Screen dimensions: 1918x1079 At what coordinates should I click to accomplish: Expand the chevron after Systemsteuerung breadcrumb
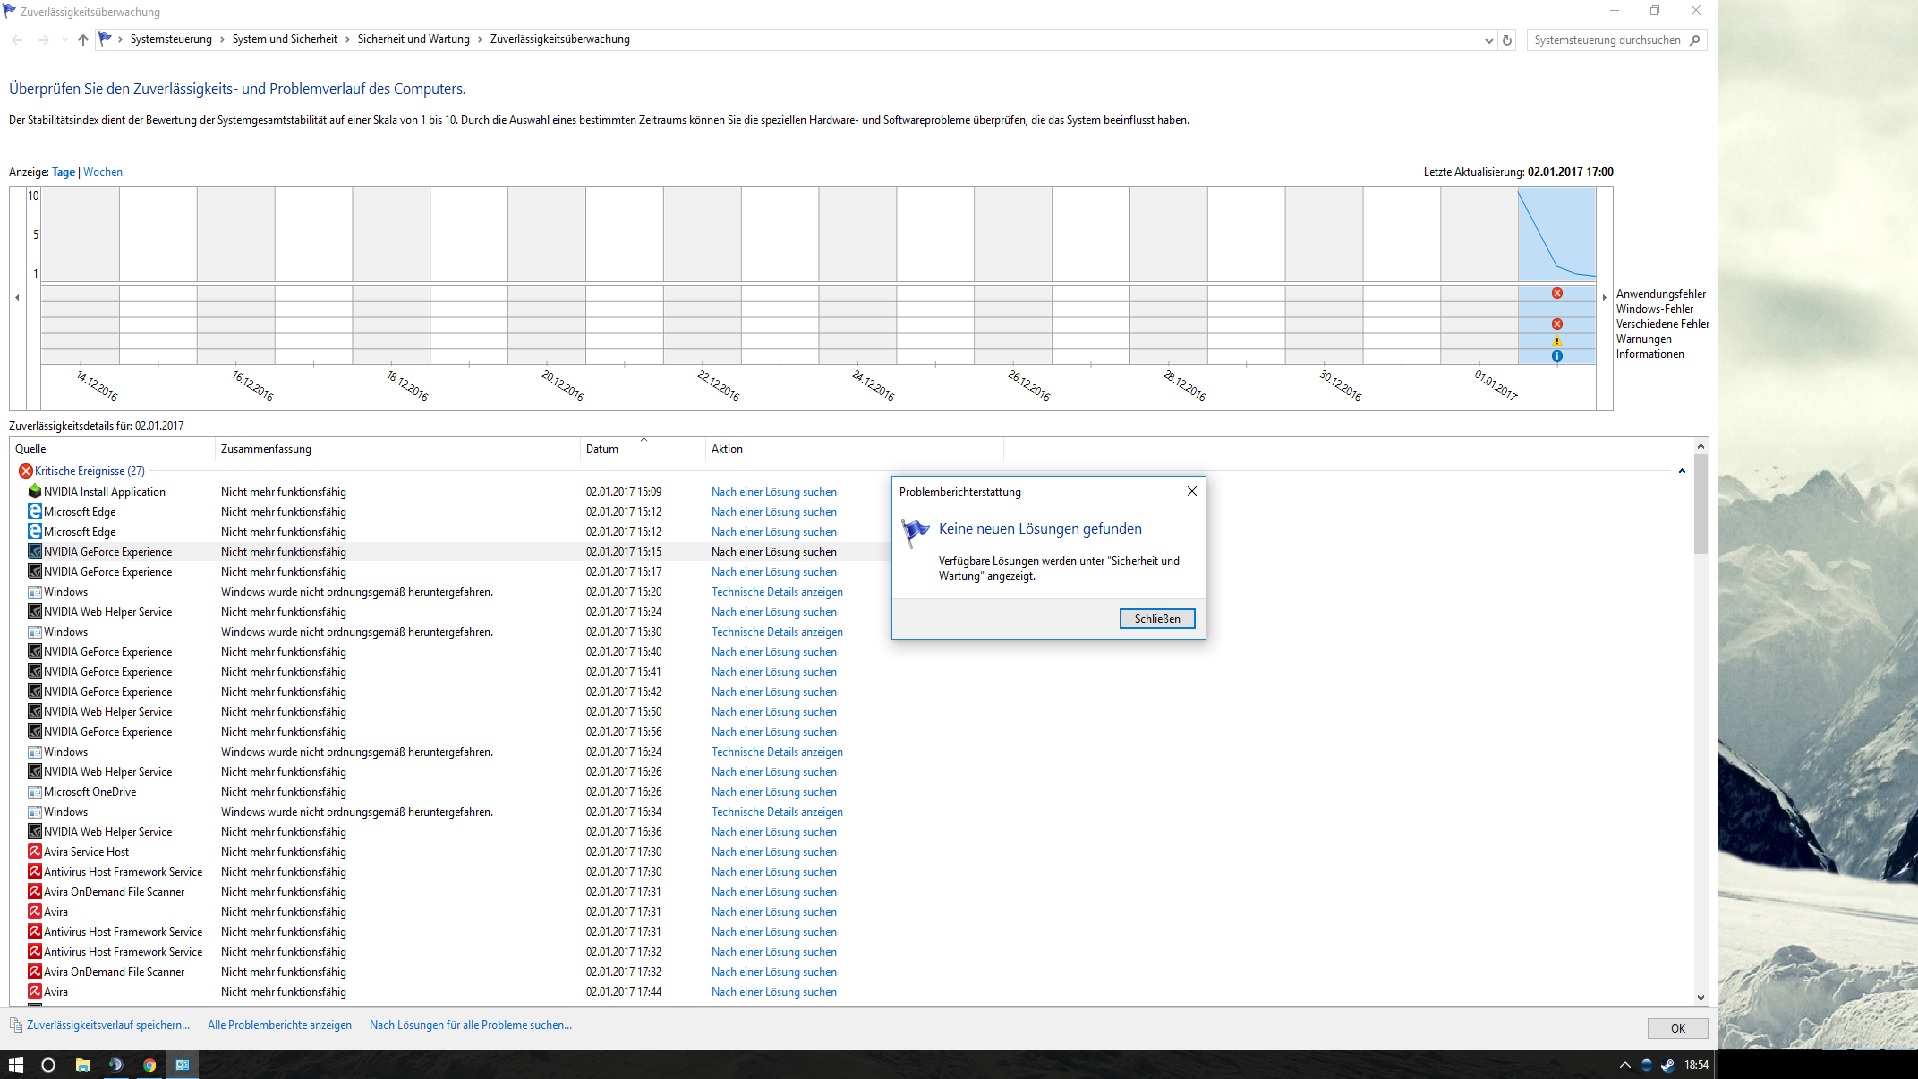click(222, 40)
